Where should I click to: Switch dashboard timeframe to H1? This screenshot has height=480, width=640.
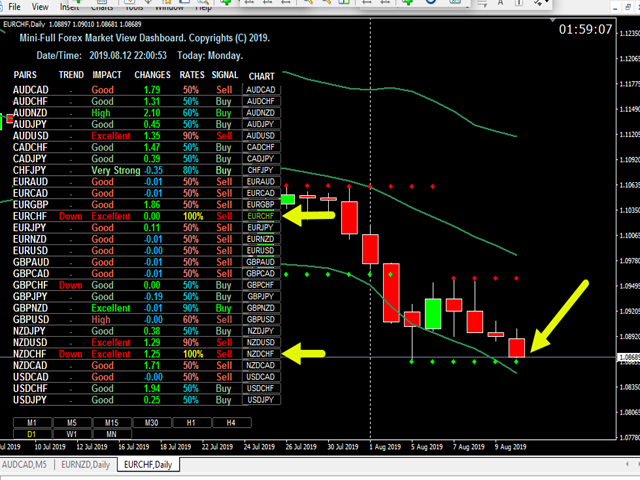tap(191, 422)
